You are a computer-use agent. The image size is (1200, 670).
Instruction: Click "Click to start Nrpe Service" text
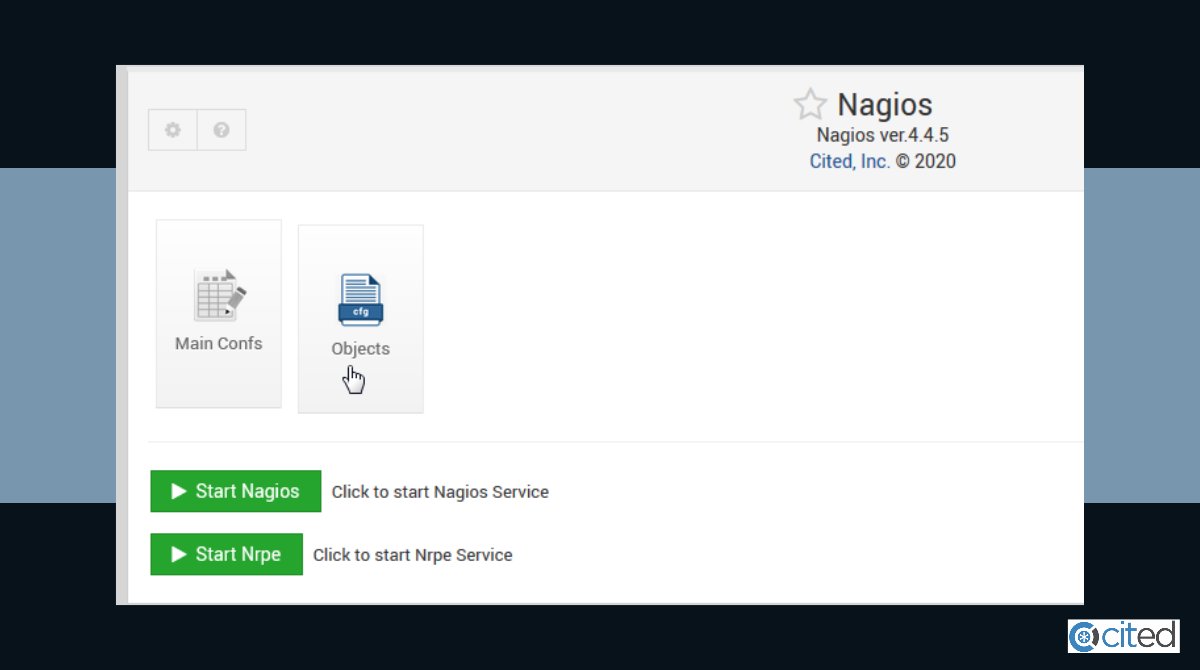point(413,555)
